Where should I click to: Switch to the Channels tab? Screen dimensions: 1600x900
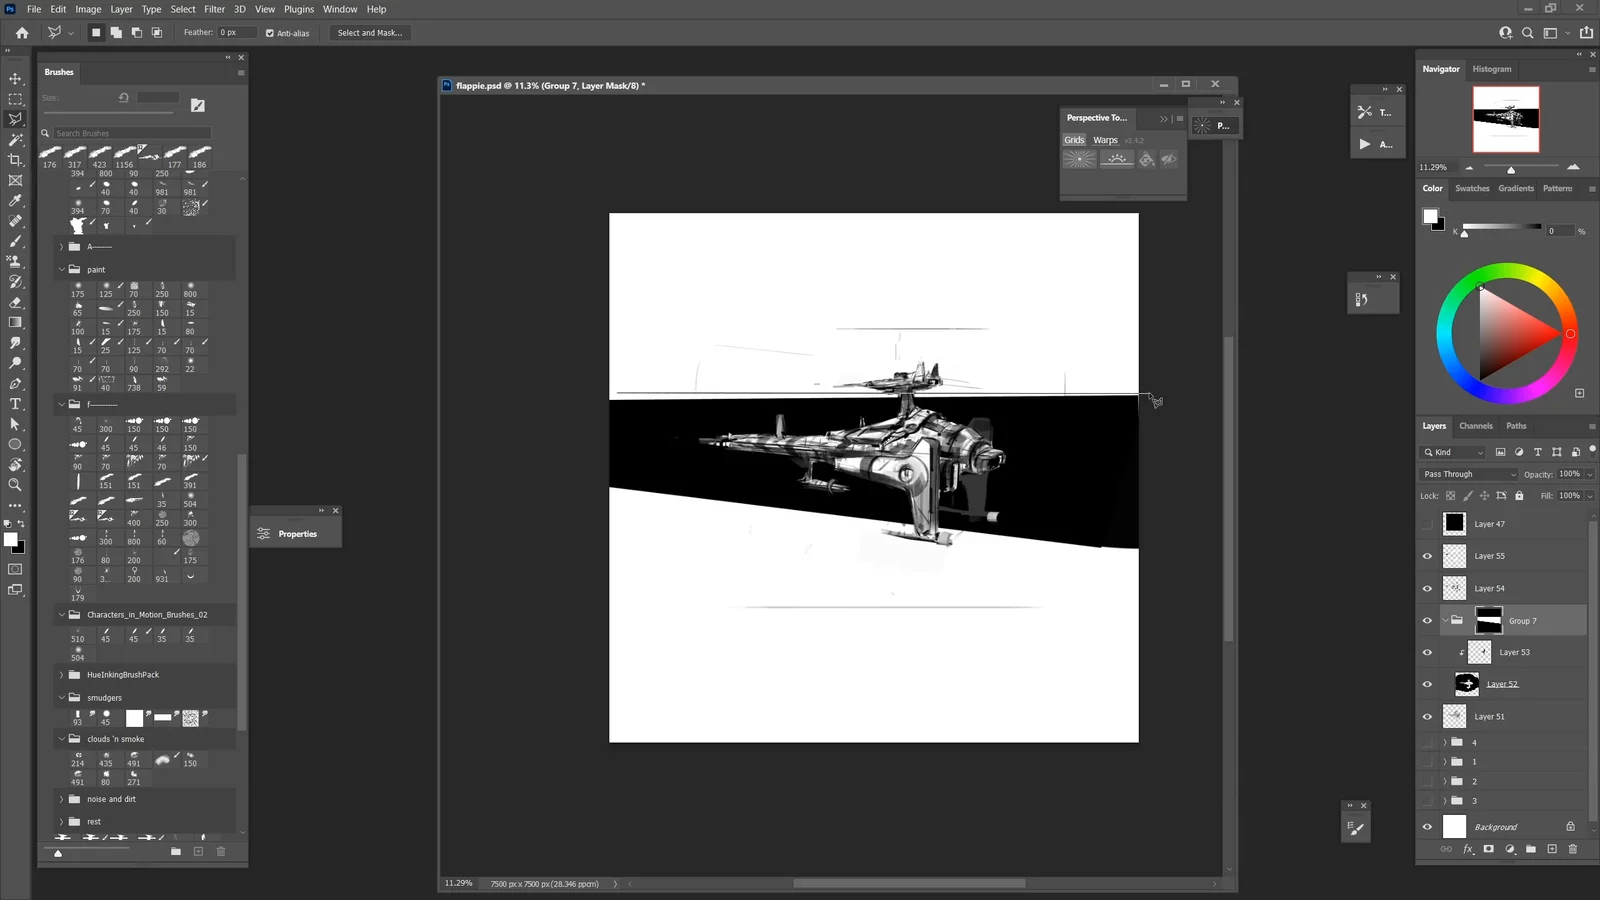(x=1476, y=426)
